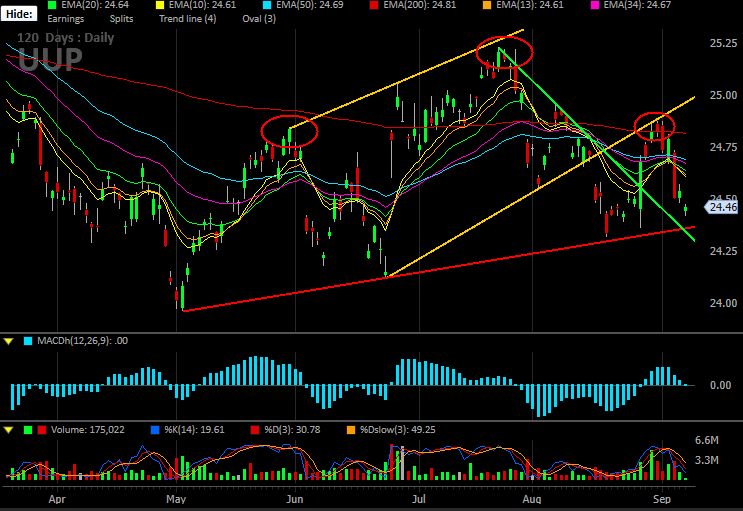Click the 0.00 MACD axis label

coord(720,385)
